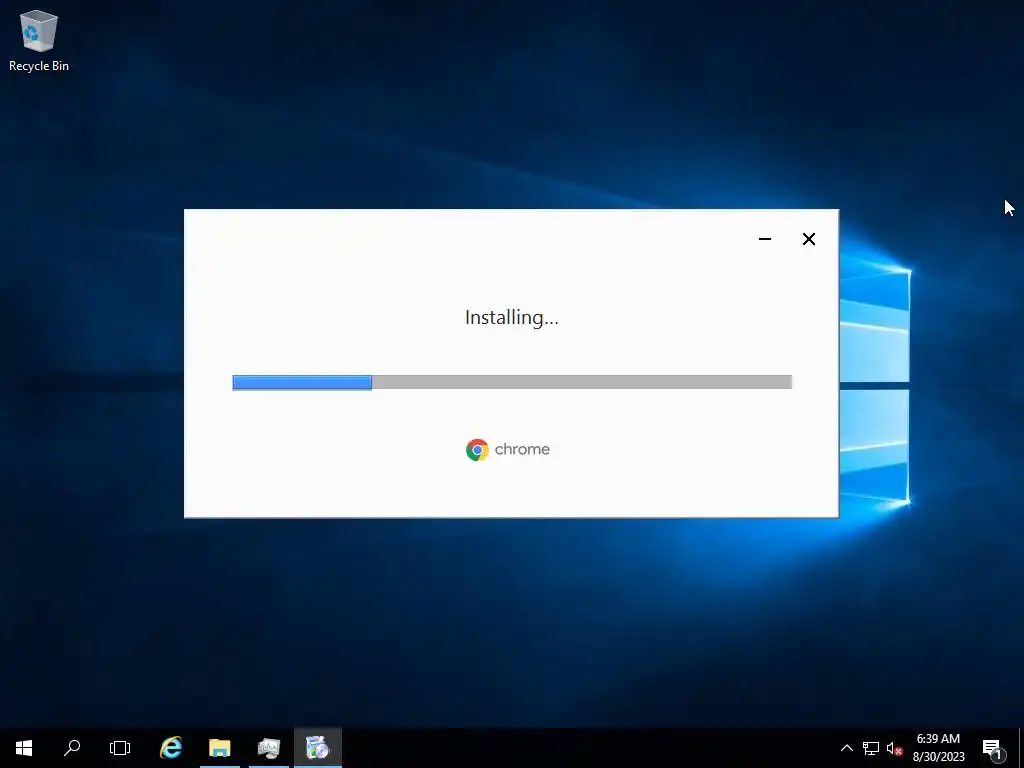1024x768 pixels.
Task: Show hidden system tray icons
Action: (846, 748)
